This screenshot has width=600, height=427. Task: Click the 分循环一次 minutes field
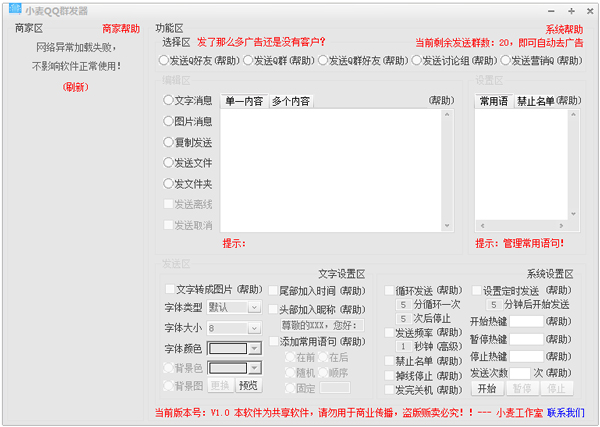[403, 305]
